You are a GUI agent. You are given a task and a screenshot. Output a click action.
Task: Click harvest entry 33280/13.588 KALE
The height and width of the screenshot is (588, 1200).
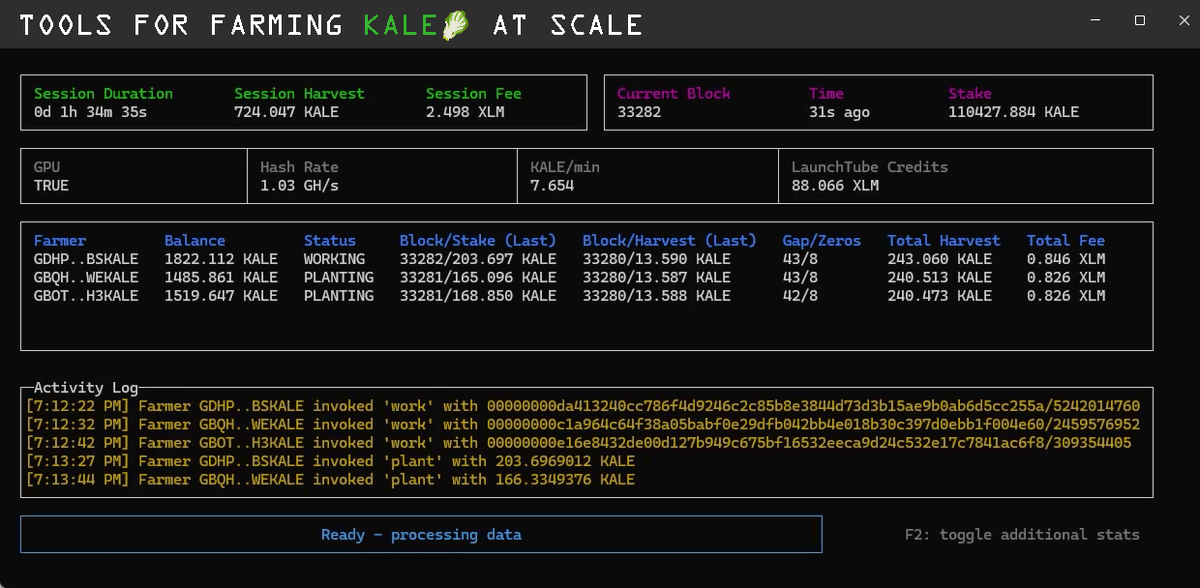click(x=656, y=296)
